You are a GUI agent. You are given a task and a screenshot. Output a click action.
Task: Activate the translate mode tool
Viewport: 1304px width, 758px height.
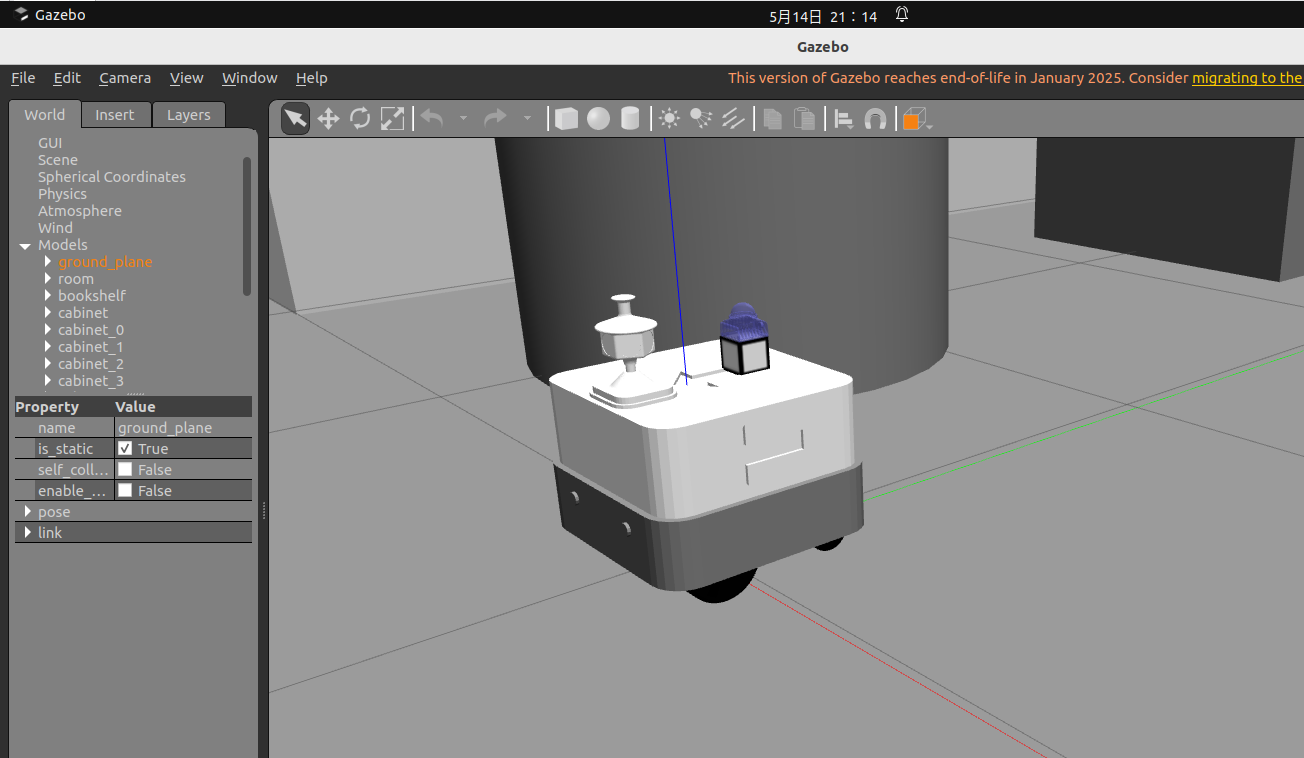(x=328, y=119)
